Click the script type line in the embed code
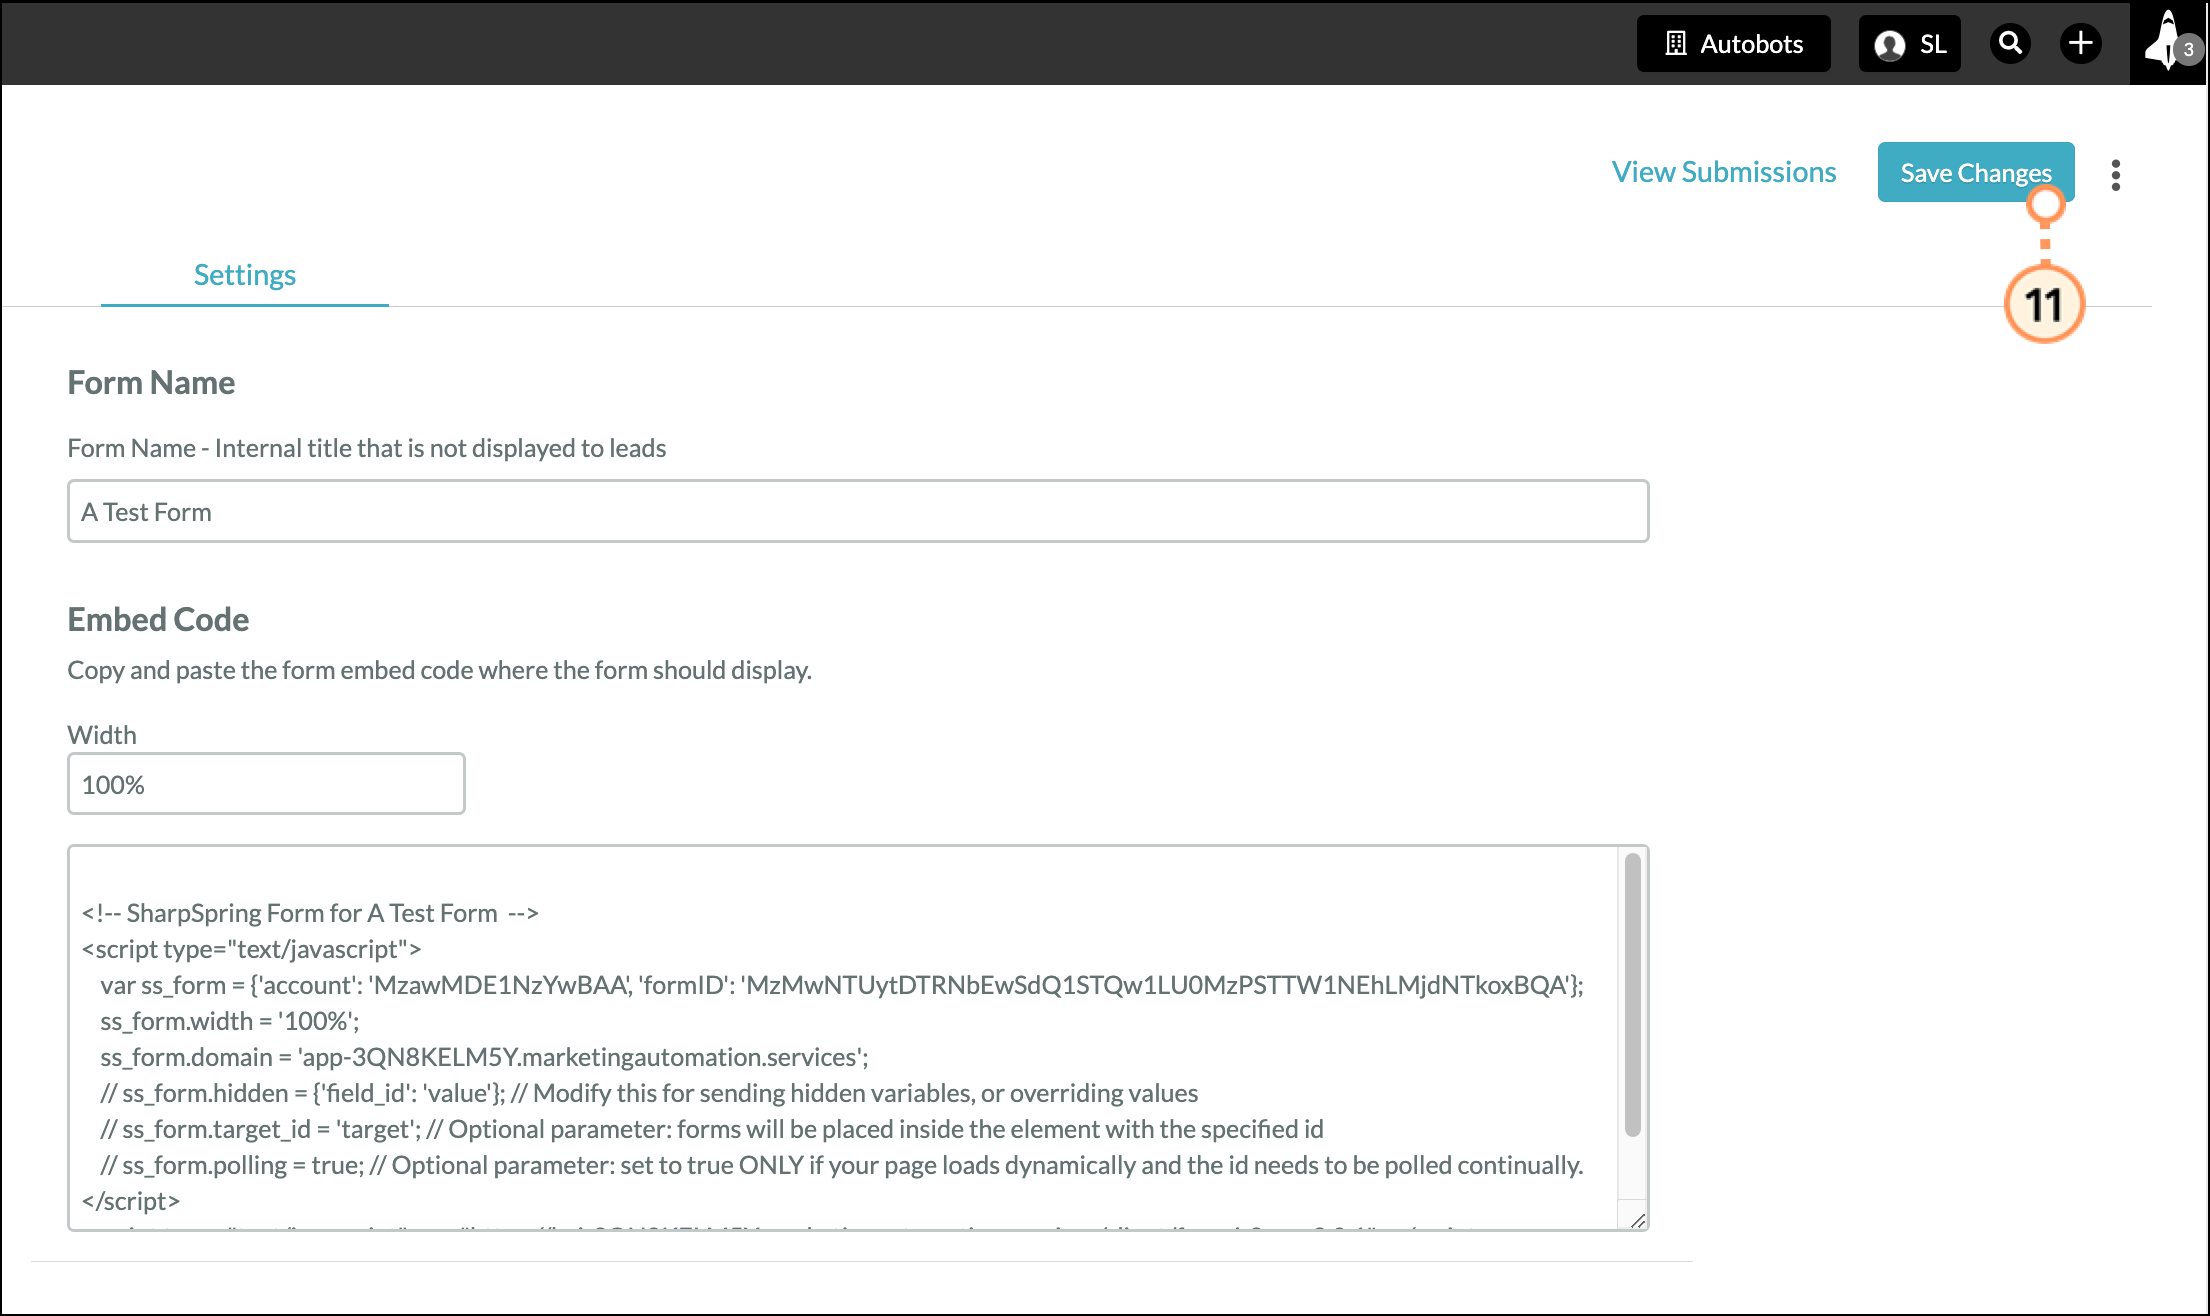This screenshot has width=2210, height=1316. (x=252, y=949)
